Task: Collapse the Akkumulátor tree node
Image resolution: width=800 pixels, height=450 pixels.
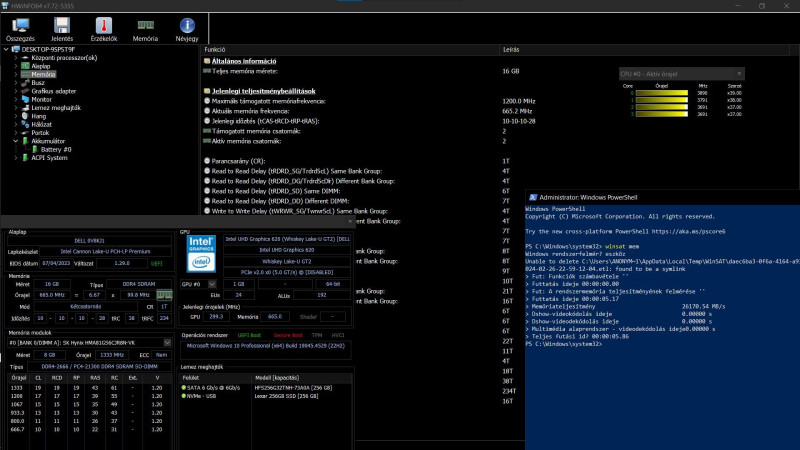Action: pos(16,141)
